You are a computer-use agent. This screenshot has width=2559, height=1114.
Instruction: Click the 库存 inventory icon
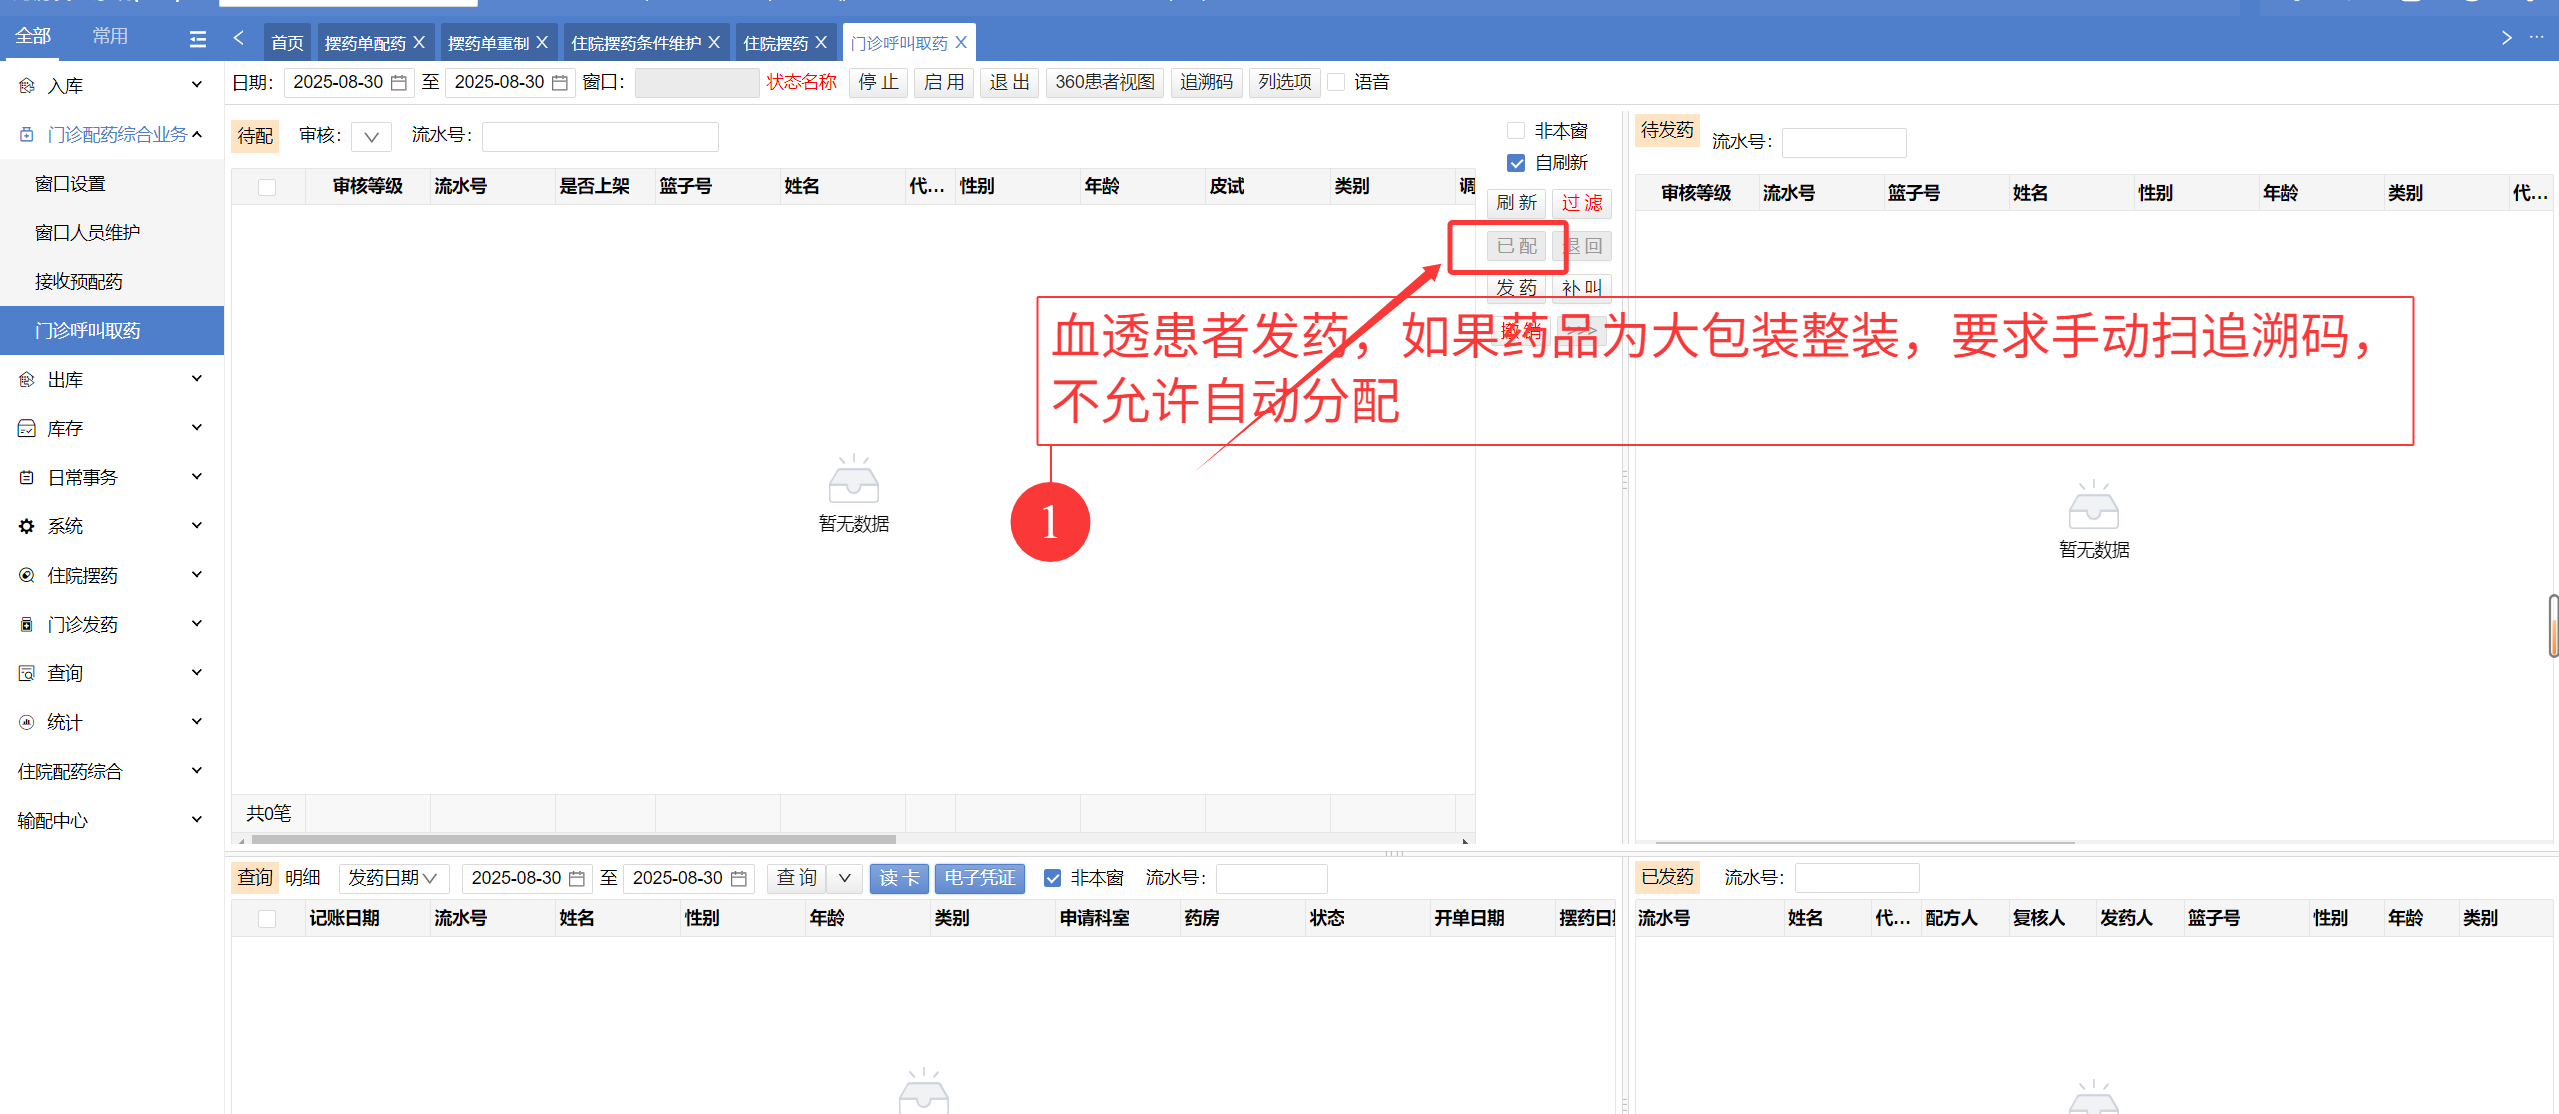(27, 429)
